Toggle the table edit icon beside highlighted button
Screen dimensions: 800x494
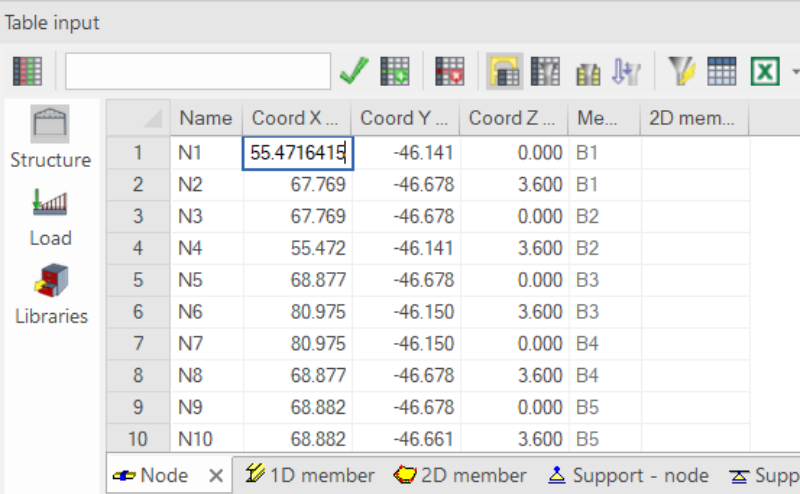545,71
